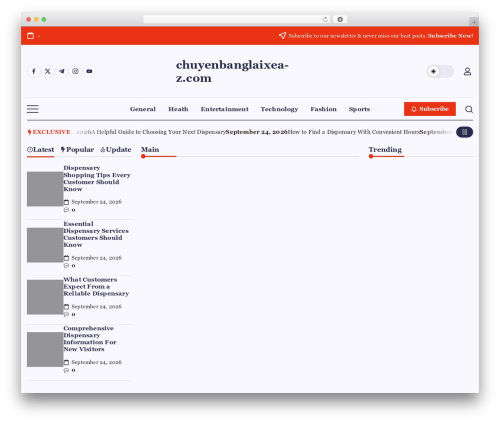500x423 pixels.
Task: Open the Sports menu item
Action: [x=359, y=109]
